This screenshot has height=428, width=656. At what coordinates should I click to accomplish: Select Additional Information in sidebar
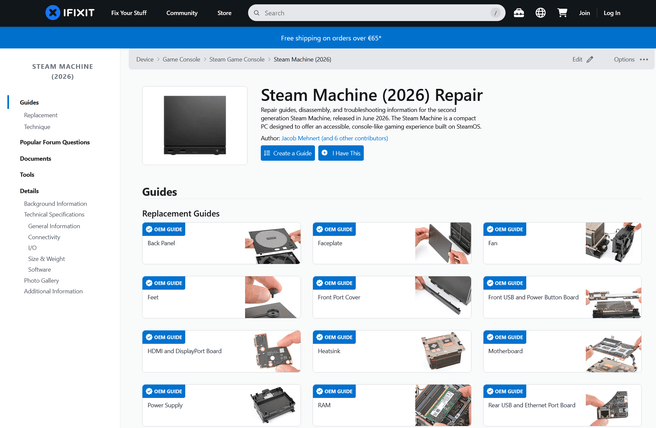pos(53,291)
